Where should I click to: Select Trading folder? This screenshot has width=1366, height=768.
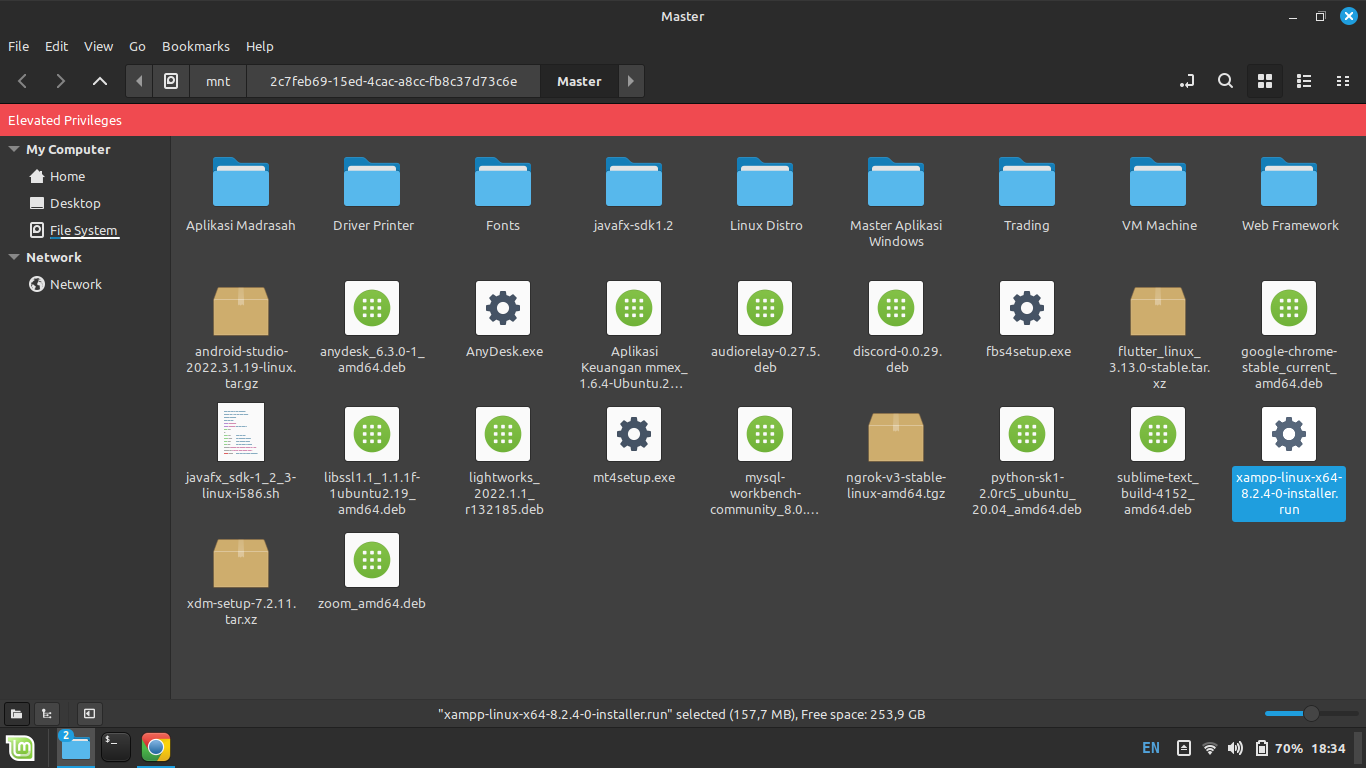point(1027,195)
